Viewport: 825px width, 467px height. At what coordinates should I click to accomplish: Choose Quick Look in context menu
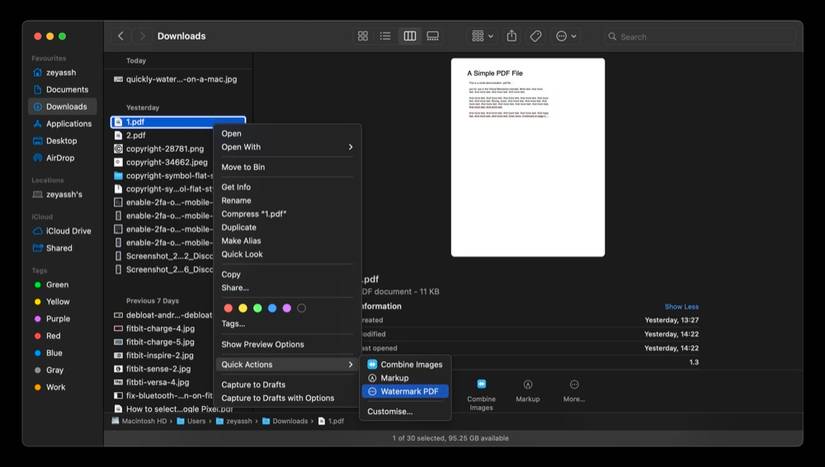[287, 255]
